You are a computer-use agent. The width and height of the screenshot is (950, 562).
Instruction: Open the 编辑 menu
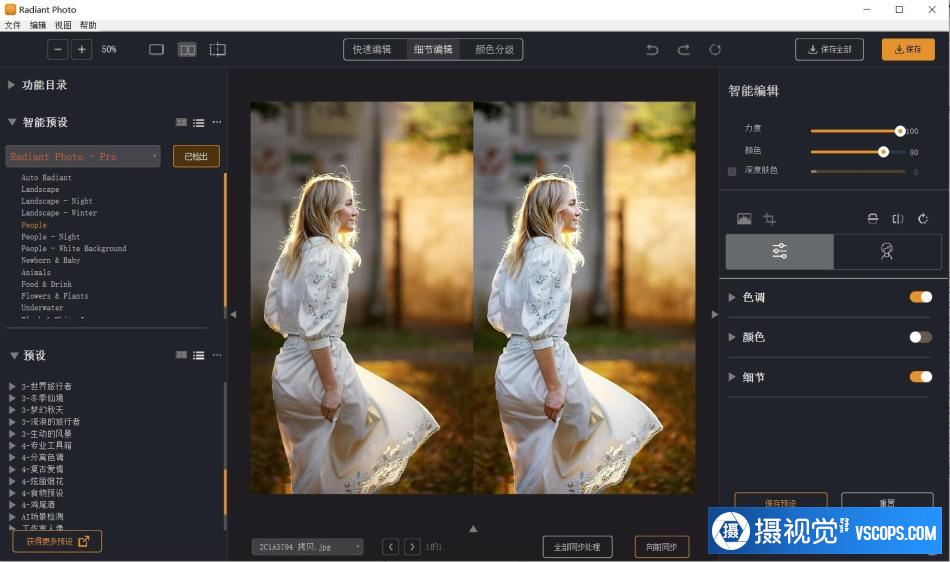[x=38, y=25]
